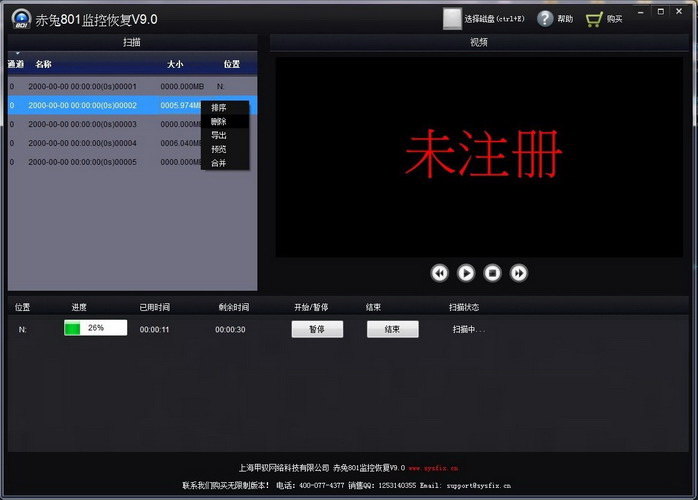This screenshot has height=500, width=698.
Task: Click the 0006.040MB size cell
Action: [x=181, y=143]
